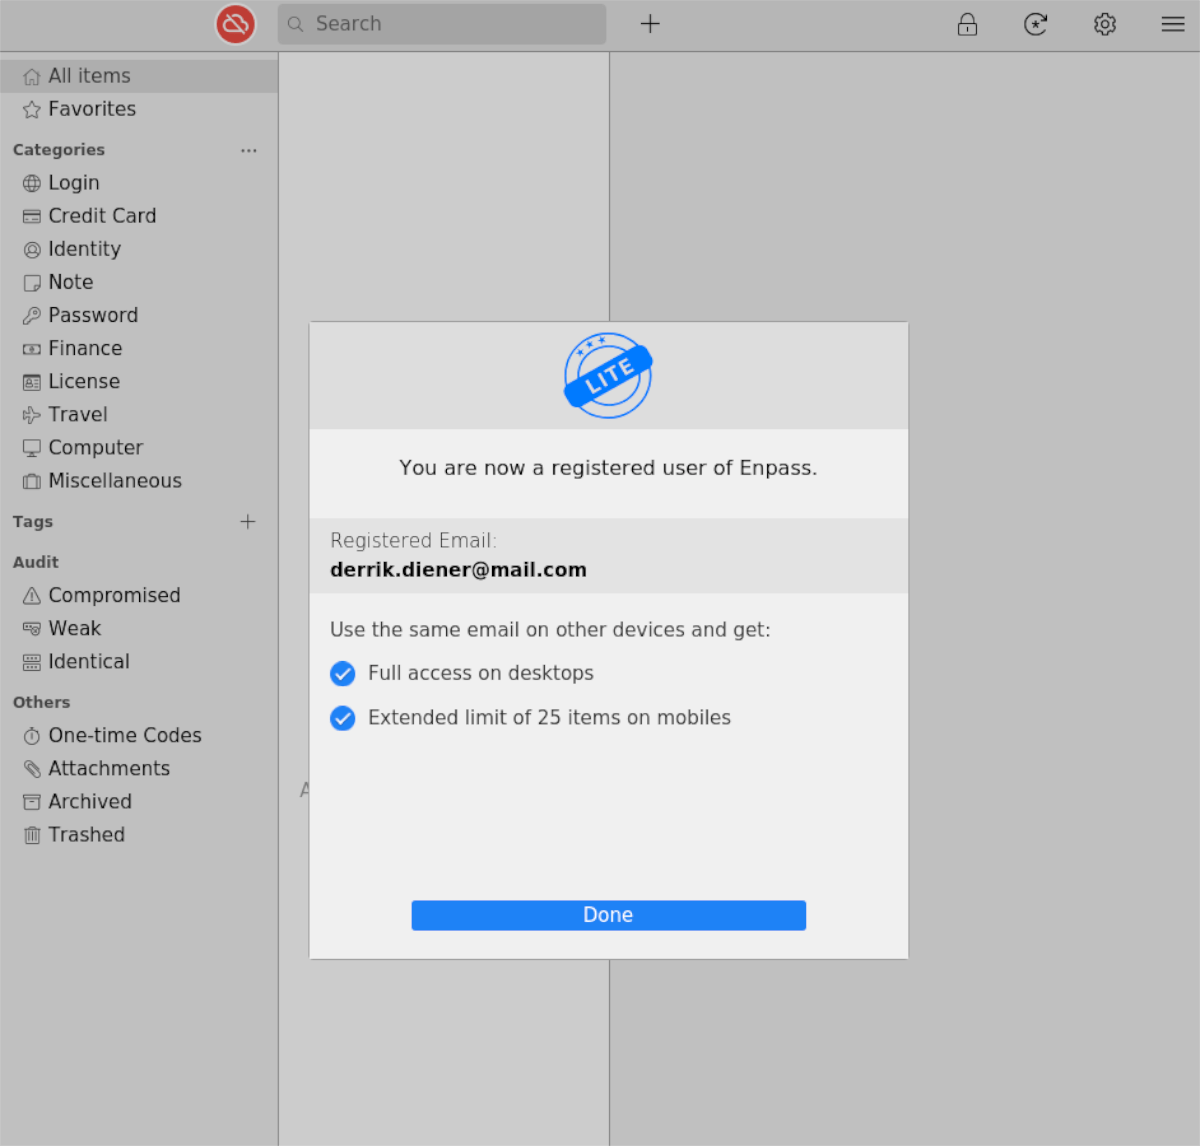
Task: Switch to All items view
Action: (x=88, y=74)
